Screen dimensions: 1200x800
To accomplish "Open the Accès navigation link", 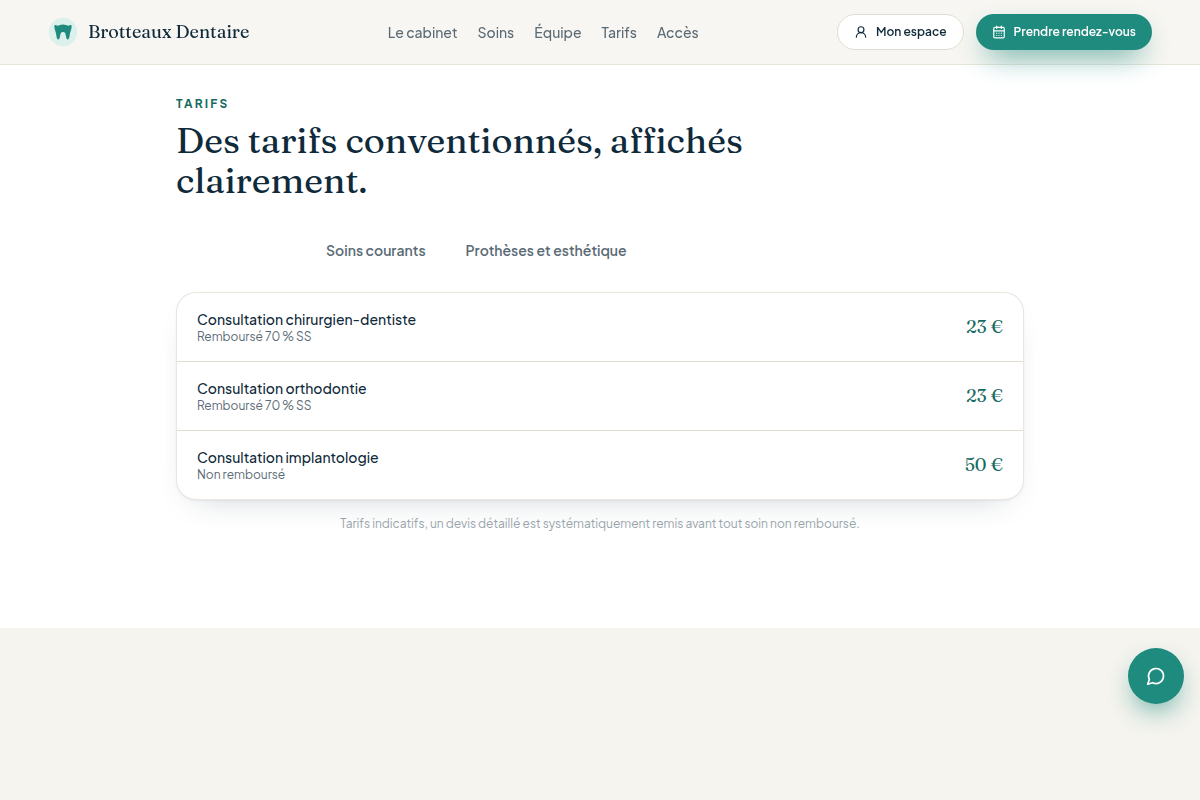I will [678, 33].
